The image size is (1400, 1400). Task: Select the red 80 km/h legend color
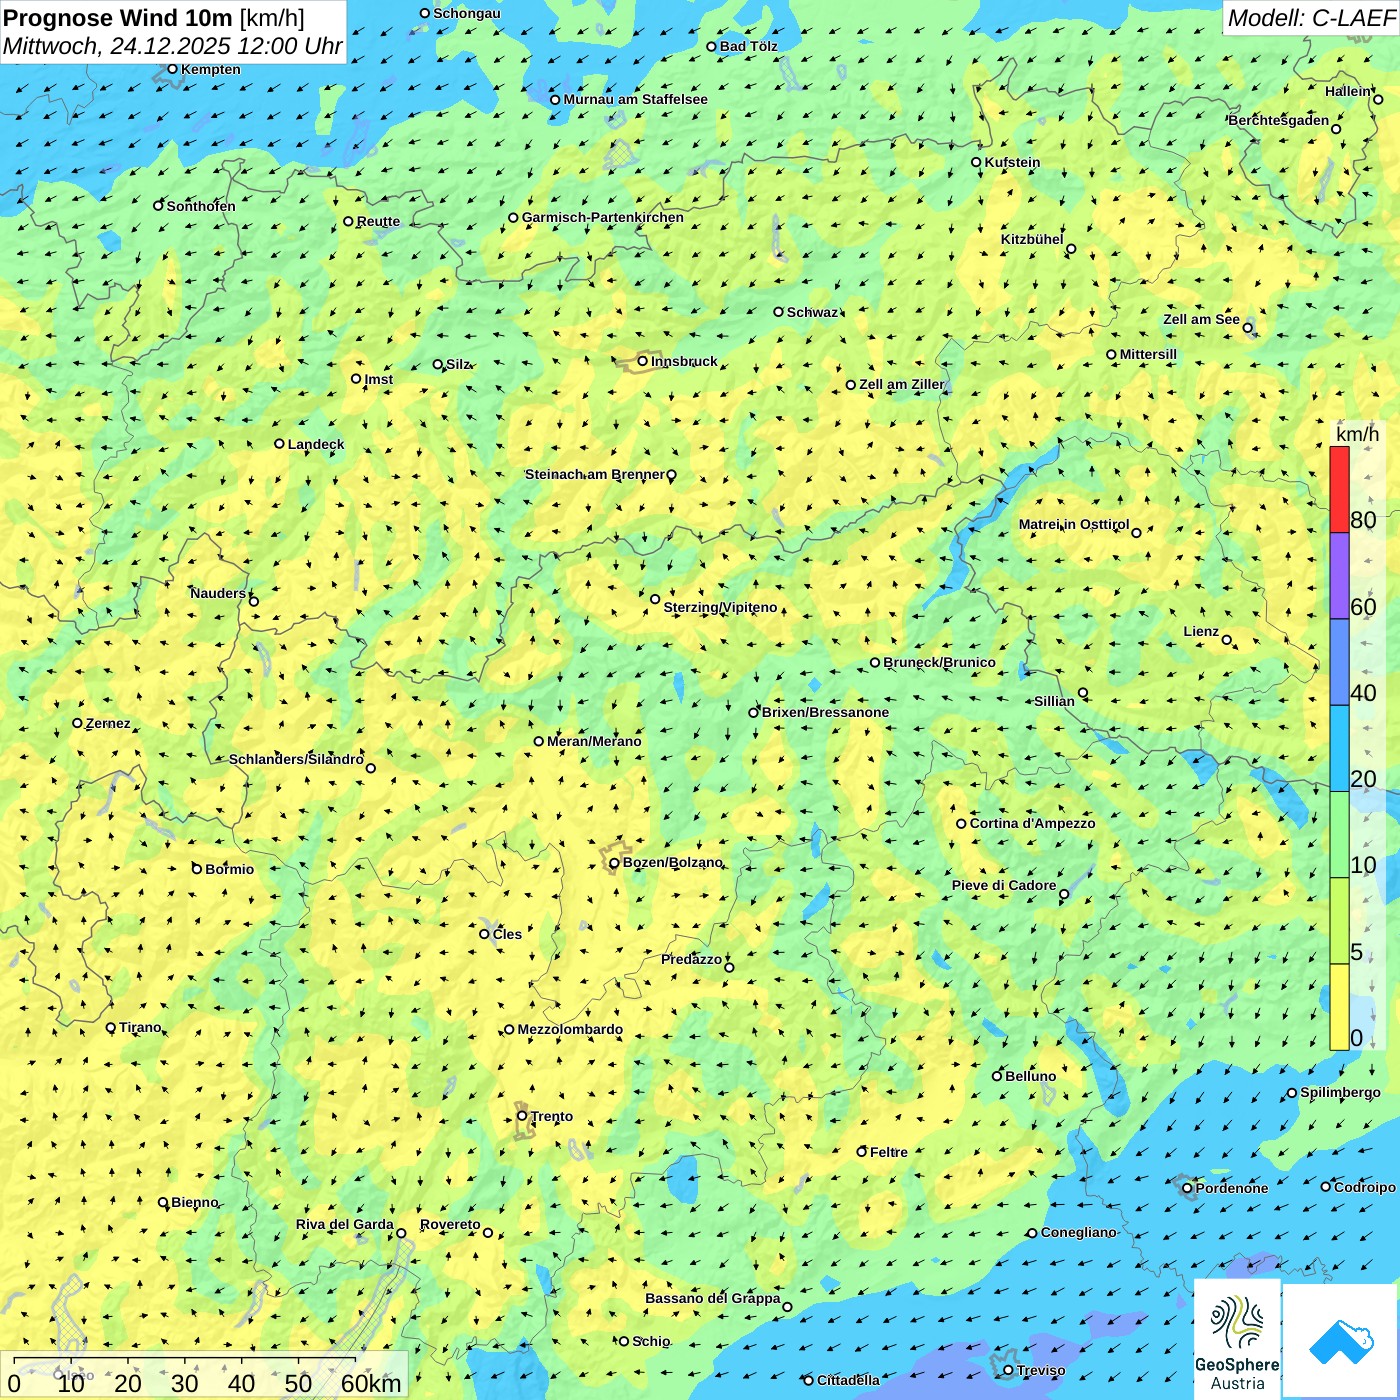[1339, 489]
